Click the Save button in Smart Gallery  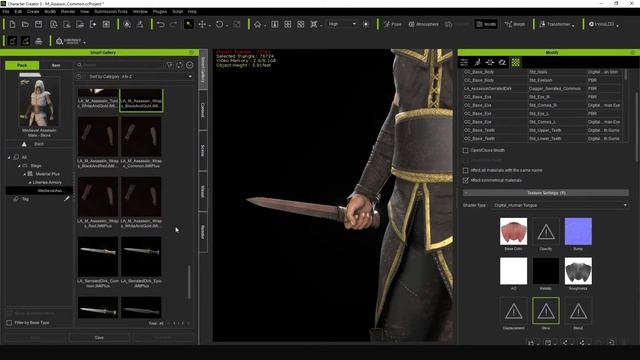(x=99, y=338)
